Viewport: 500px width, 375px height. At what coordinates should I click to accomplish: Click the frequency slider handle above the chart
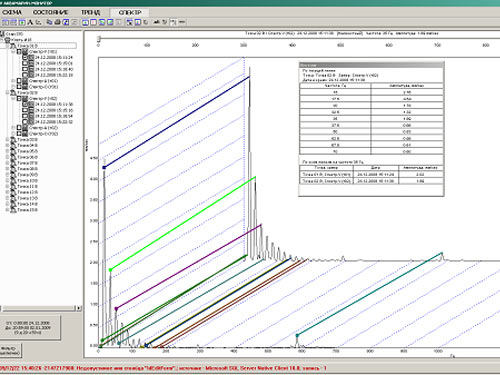point(99,38)
